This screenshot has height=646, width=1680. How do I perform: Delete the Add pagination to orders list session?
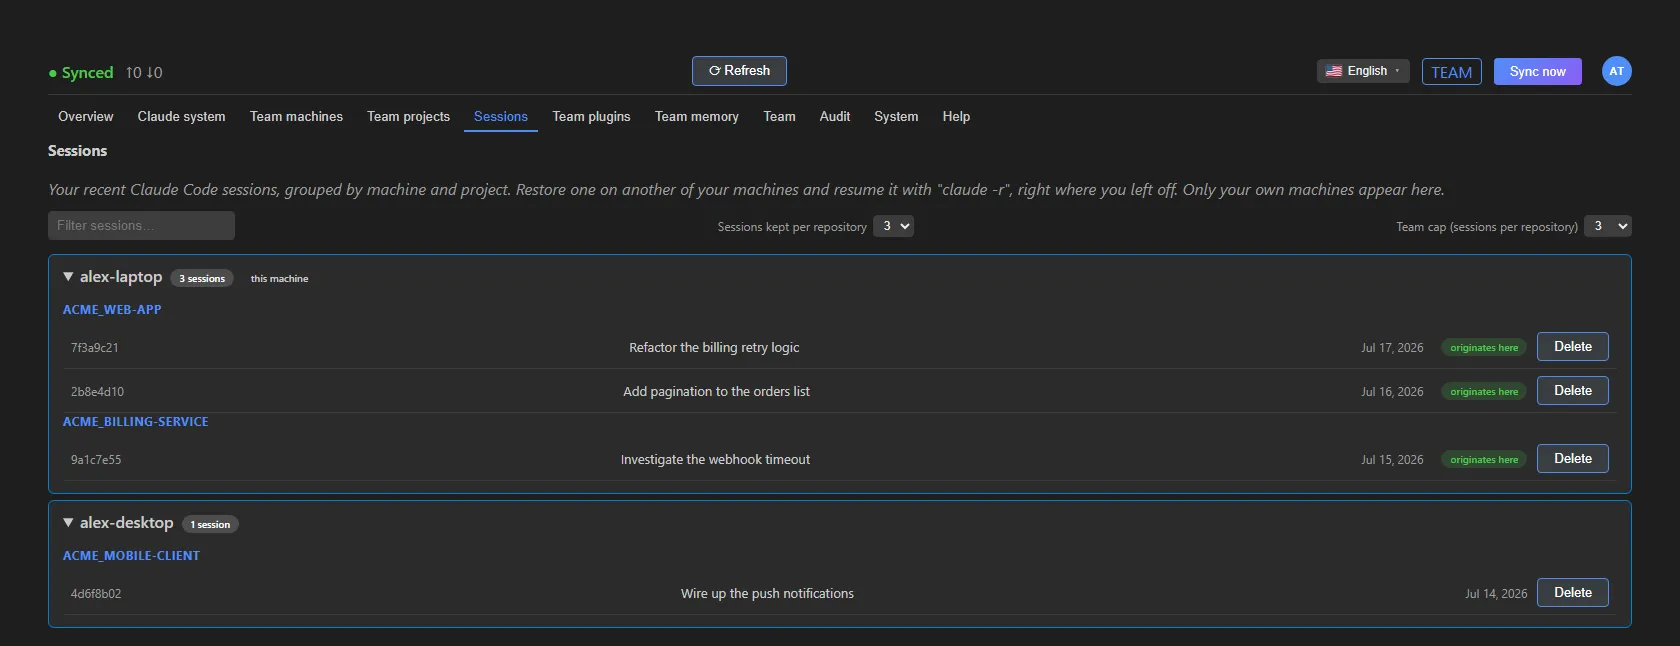[x=1572, y=391]
